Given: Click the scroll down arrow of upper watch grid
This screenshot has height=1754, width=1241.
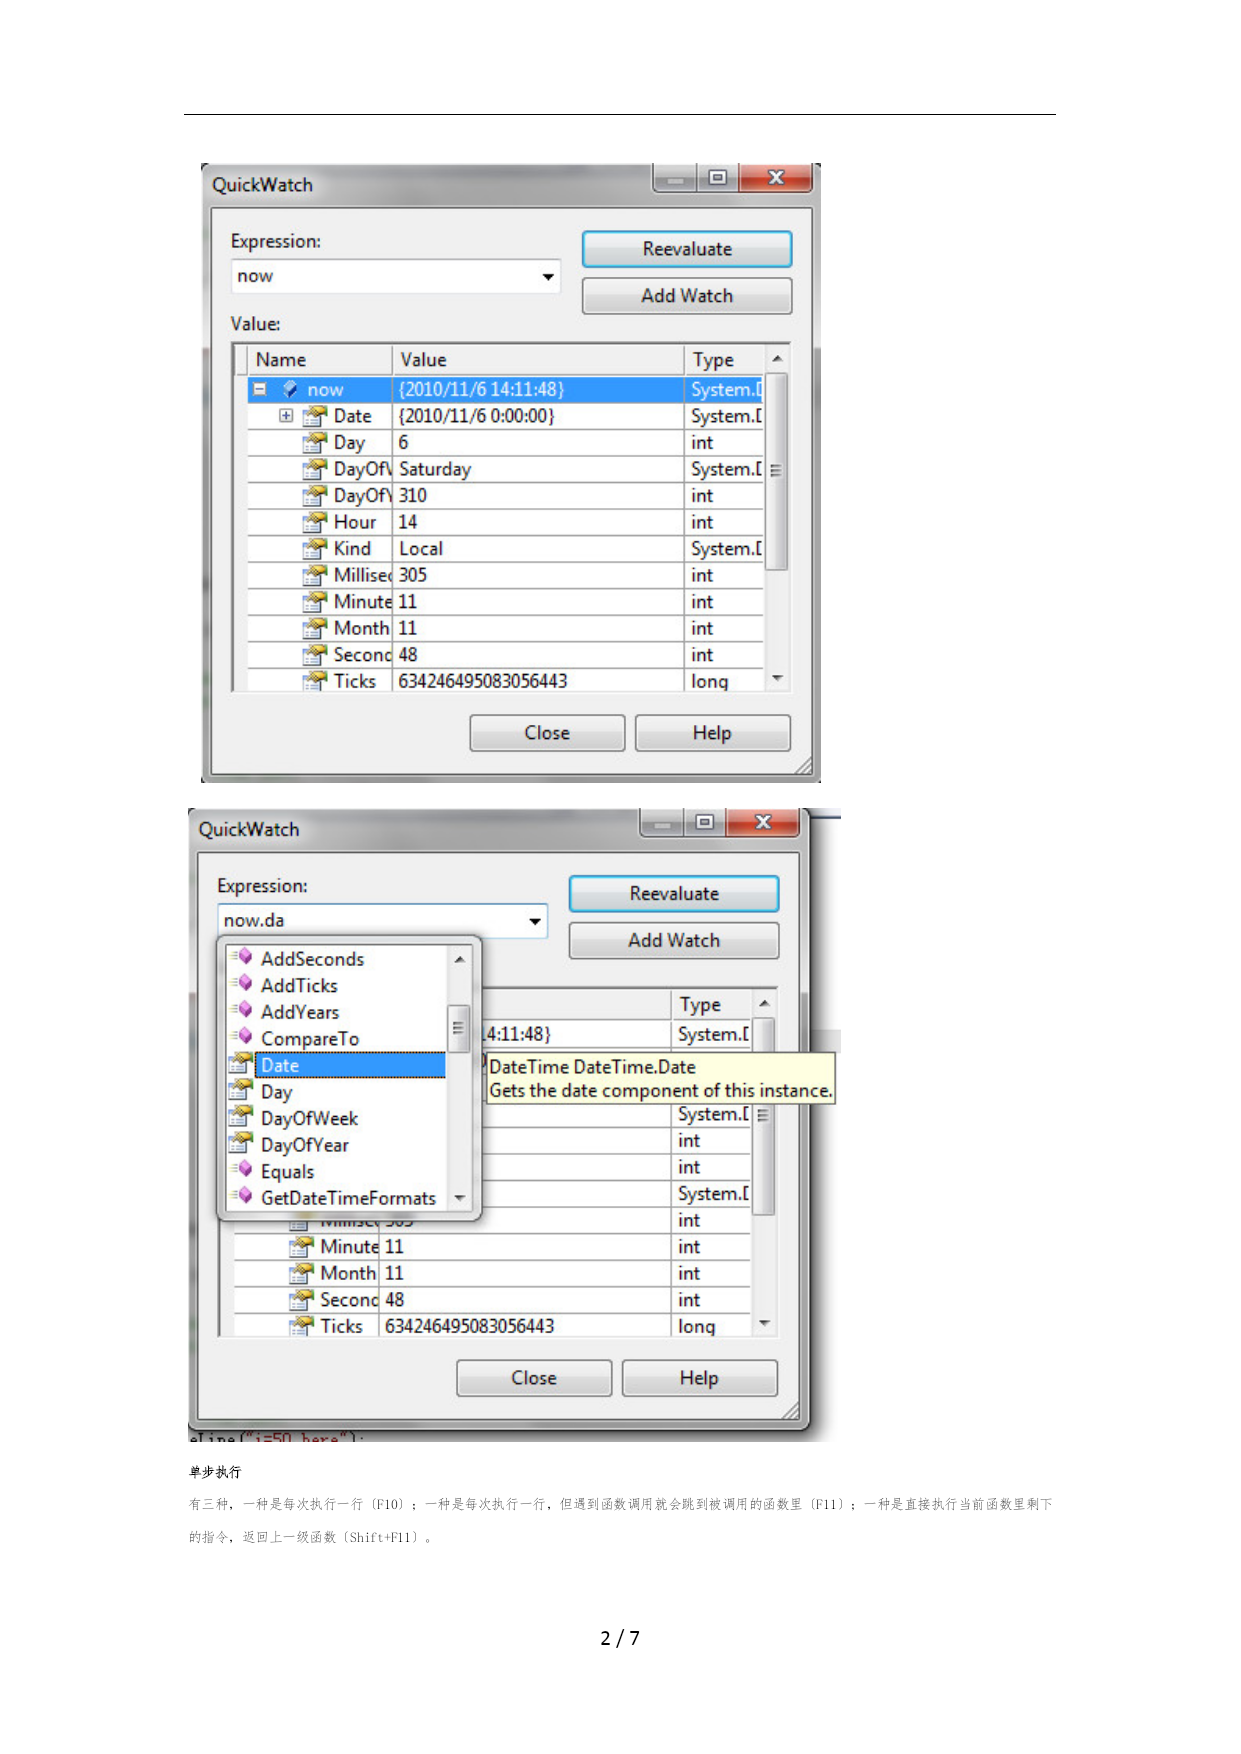Looking at the screenshot, I should click(x=777, y=679).
